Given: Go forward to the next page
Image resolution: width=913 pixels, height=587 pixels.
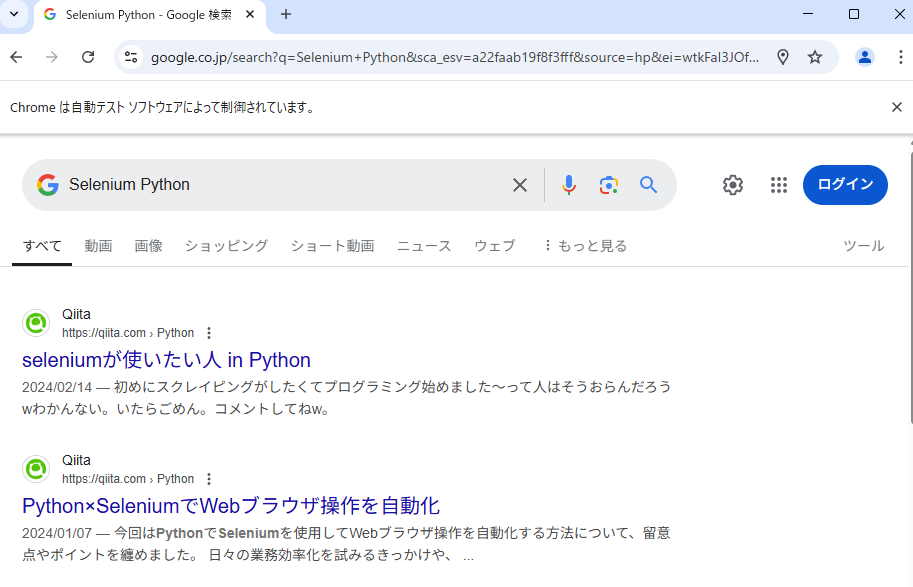Looking at the screenshot, I should [x=52, y=57].
